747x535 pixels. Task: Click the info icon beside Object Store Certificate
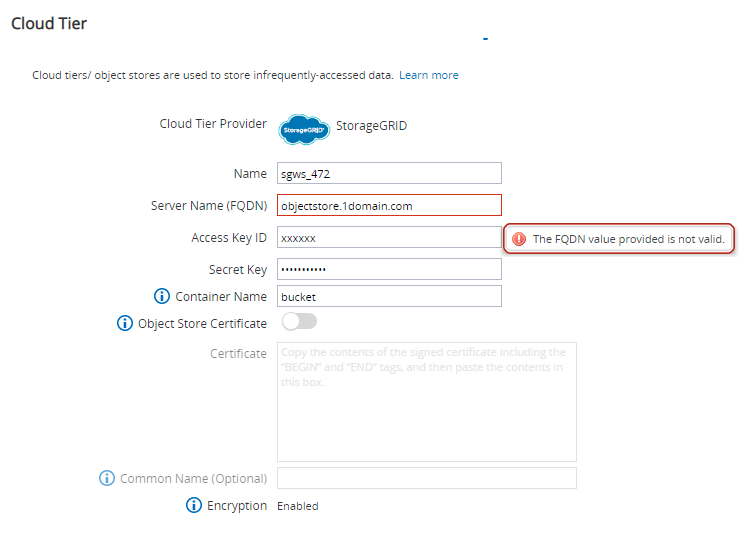coord(125,323)
